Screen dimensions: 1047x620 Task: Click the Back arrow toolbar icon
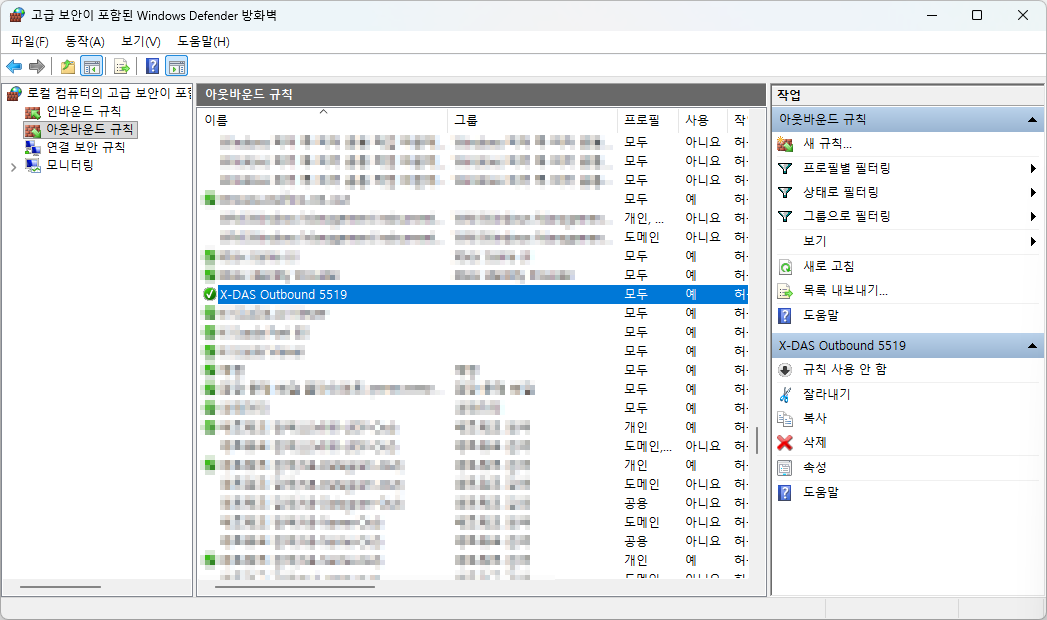tap(14, 67)
